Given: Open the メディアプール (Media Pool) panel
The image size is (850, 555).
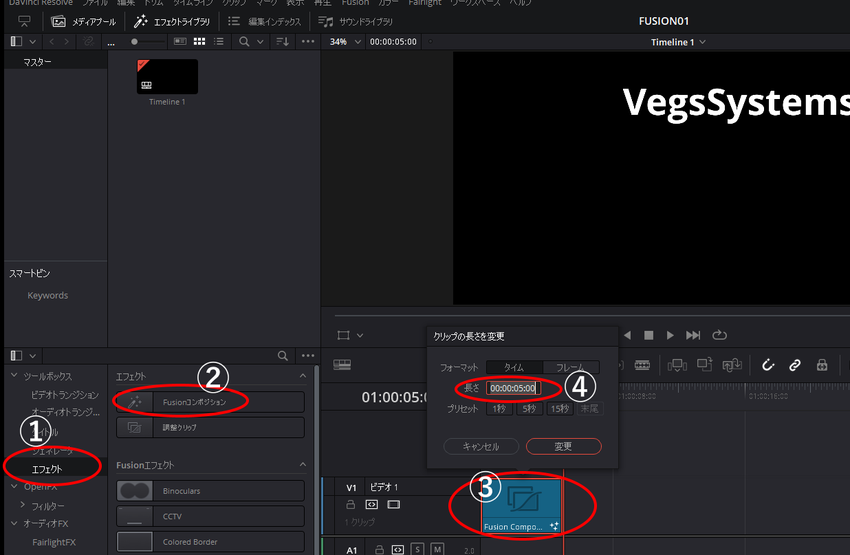Looking at the screenshot, I should click(x=83, y=22).
